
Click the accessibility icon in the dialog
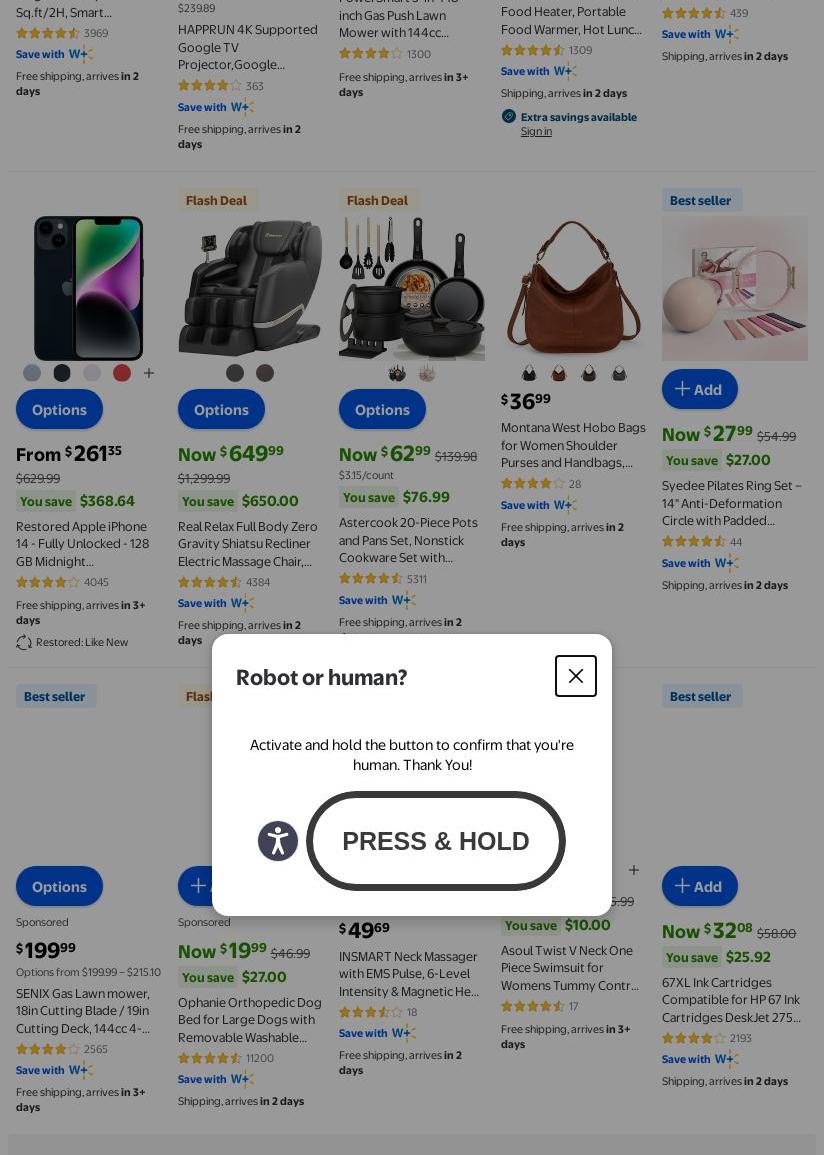278,840
